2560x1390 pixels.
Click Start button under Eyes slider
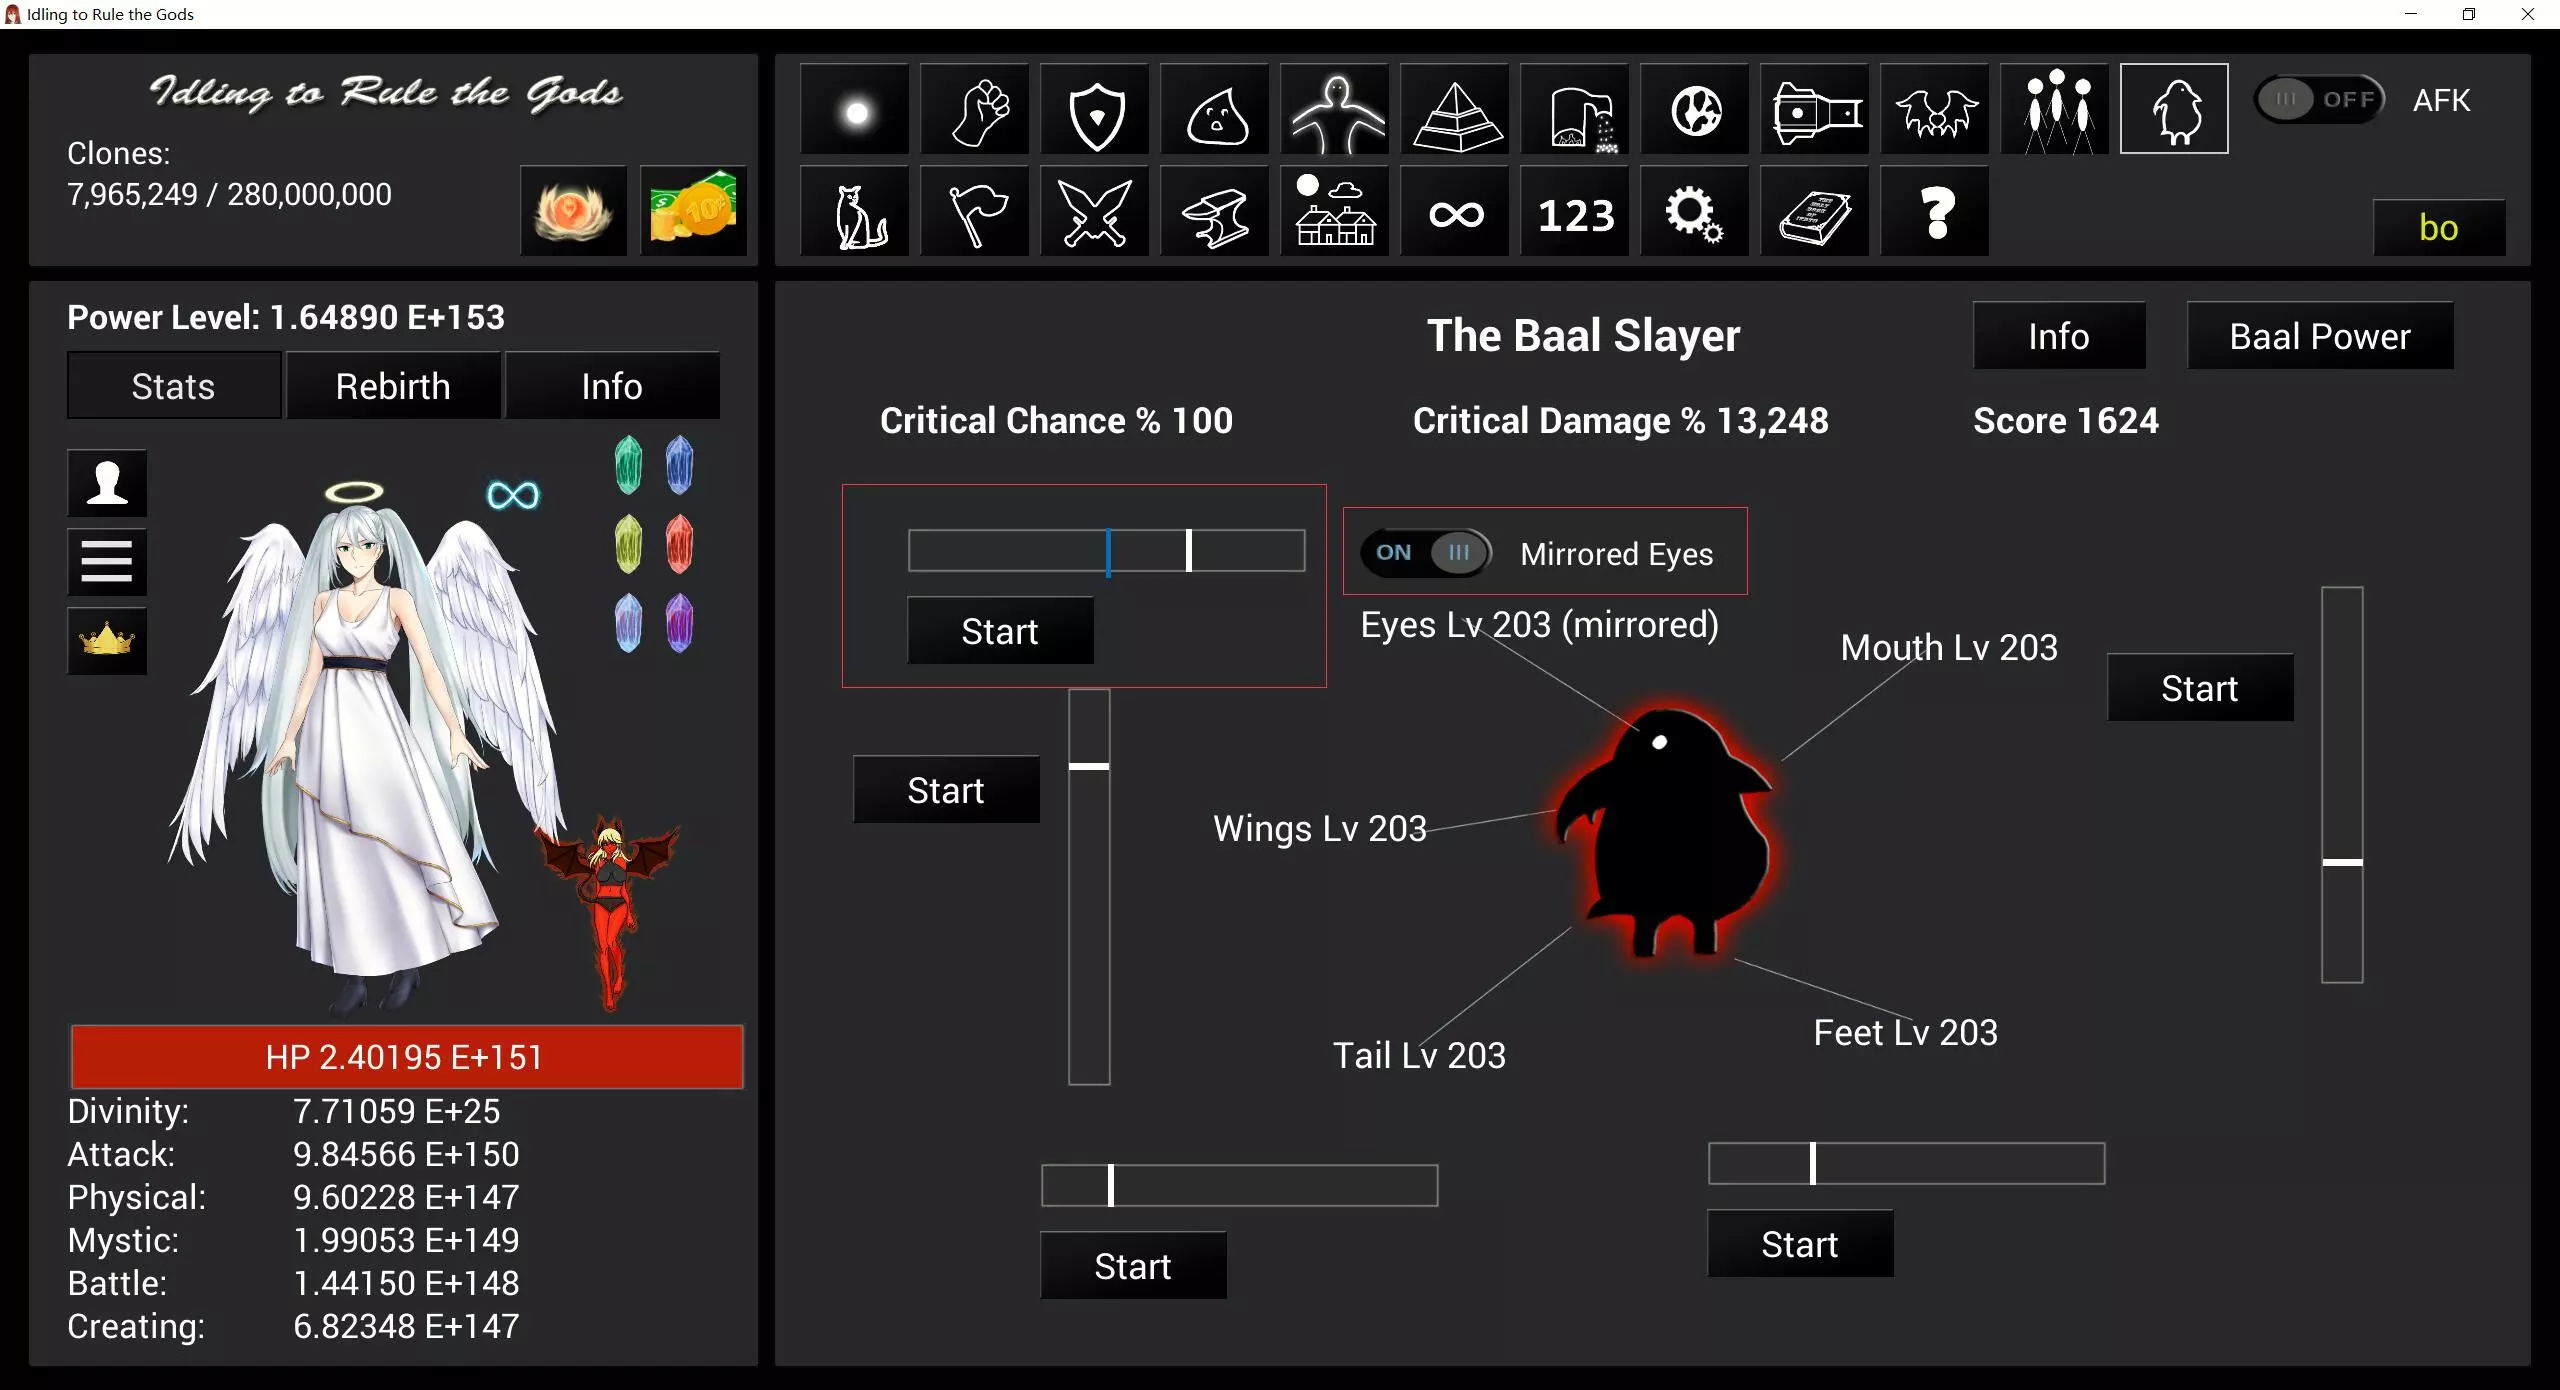pyautogui.click(x=999, y=631)
